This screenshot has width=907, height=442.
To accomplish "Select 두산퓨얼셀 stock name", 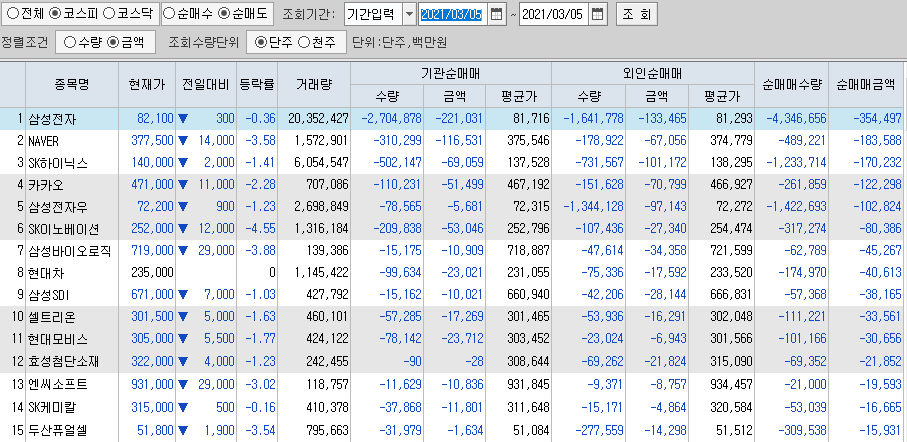I will click(58, 430).
